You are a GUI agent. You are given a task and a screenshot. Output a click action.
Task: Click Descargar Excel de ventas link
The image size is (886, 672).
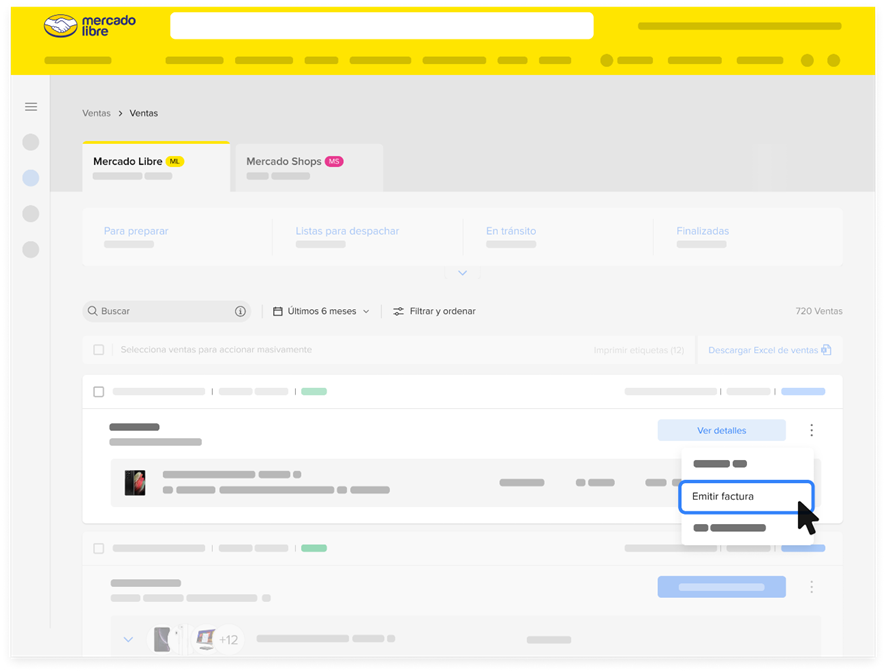[x=762, y=350]
